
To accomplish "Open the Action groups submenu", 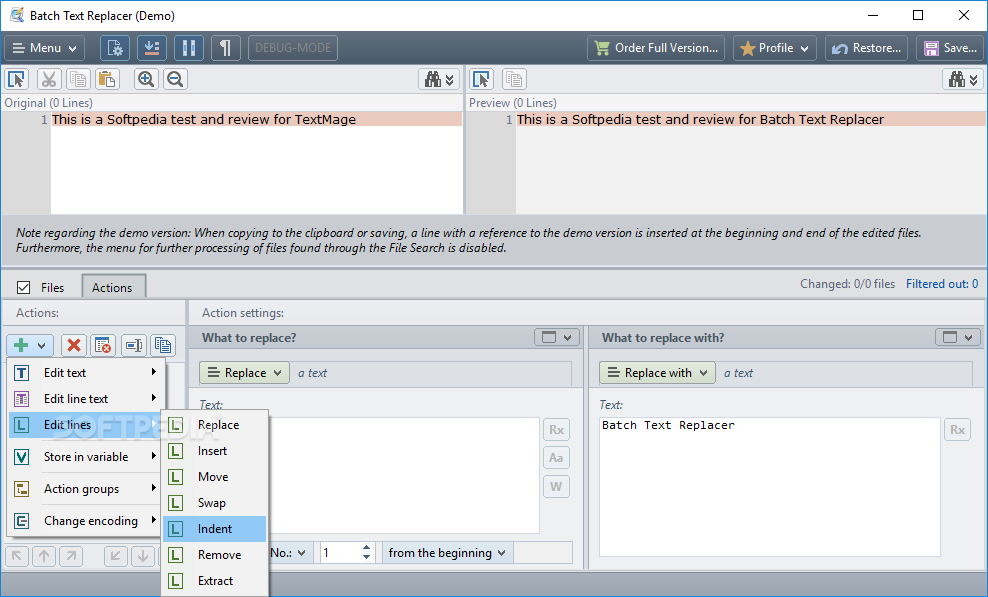I will click(x=86, y=489).
